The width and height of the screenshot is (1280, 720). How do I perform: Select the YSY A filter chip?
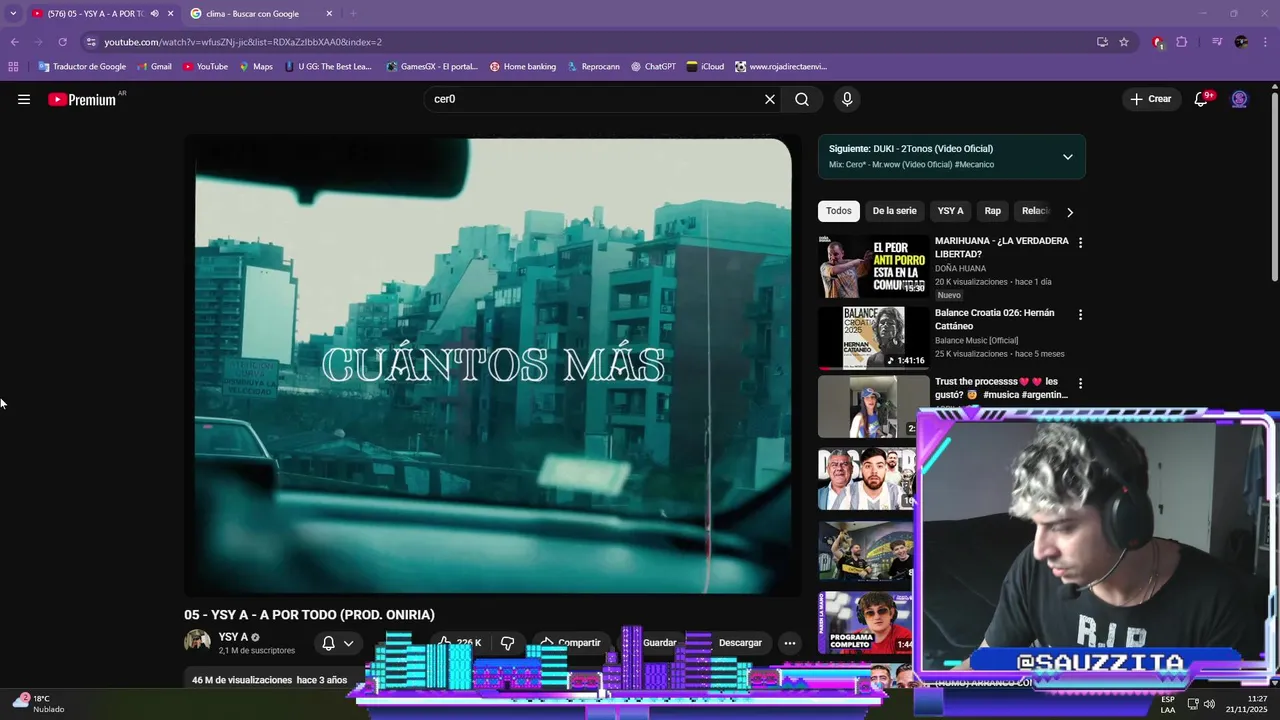coord(950,211)
